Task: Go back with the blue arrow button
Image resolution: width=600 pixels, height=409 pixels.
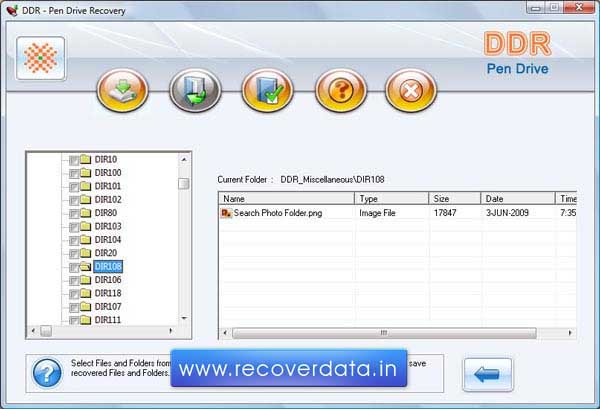Action: 488,375
